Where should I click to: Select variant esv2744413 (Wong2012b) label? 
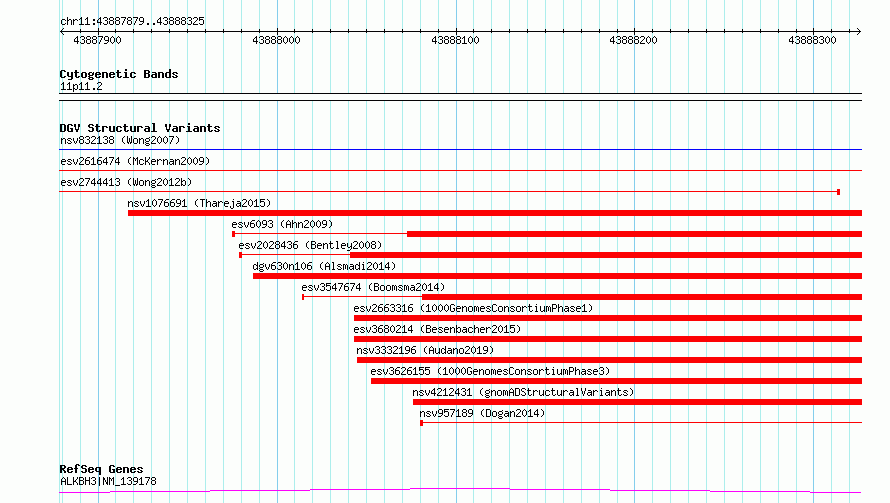tap(126, 182)
